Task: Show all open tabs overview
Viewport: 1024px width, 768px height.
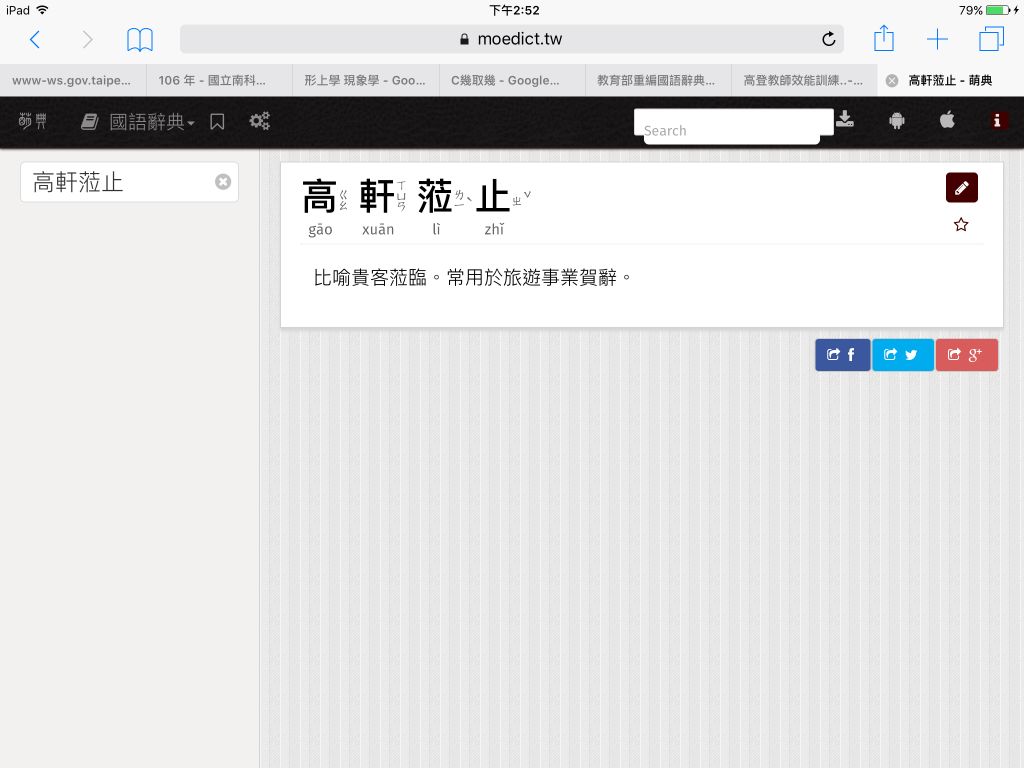Action: pos(991,40)
